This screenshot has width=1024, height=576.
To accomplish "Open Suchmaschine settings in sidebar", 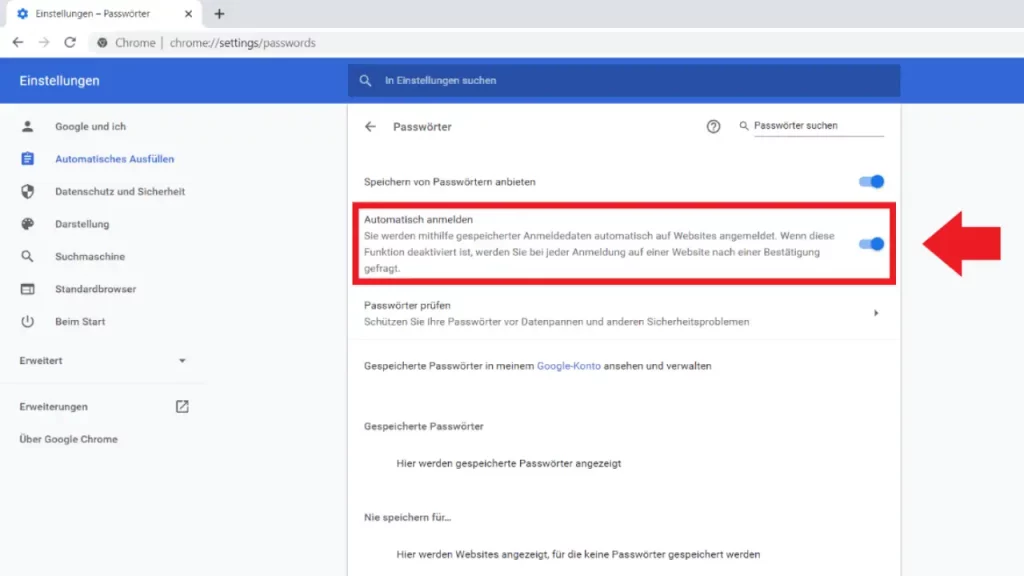I will point(89,257).
